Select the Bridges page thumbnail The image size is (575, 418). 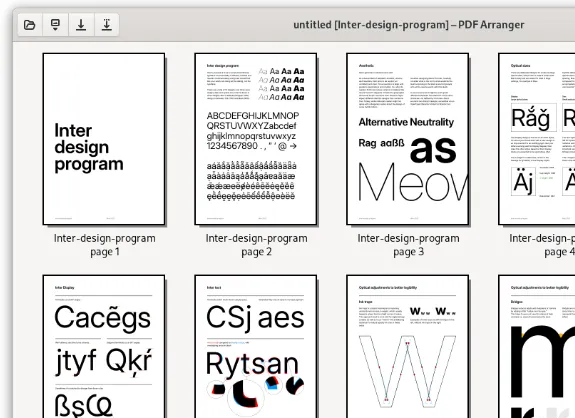536,346
